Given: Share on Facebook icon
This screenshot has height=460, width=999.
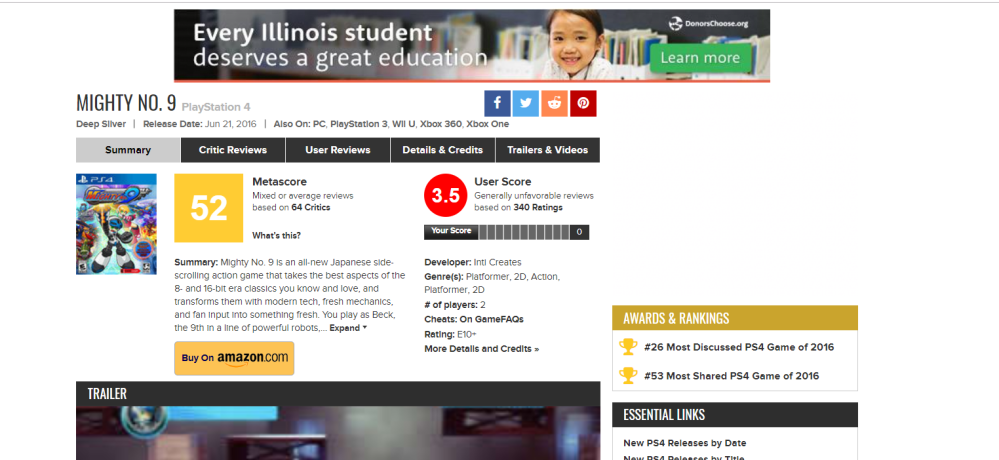Looking at the screenshot, I should point(497,103).
